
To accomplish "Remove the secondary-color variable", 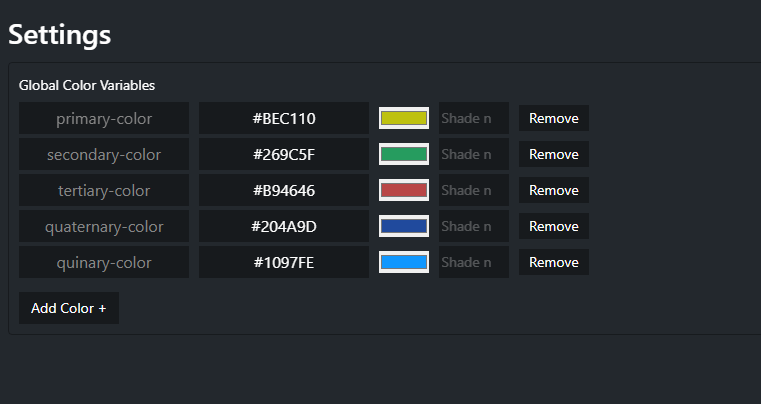I will point(554,154).
